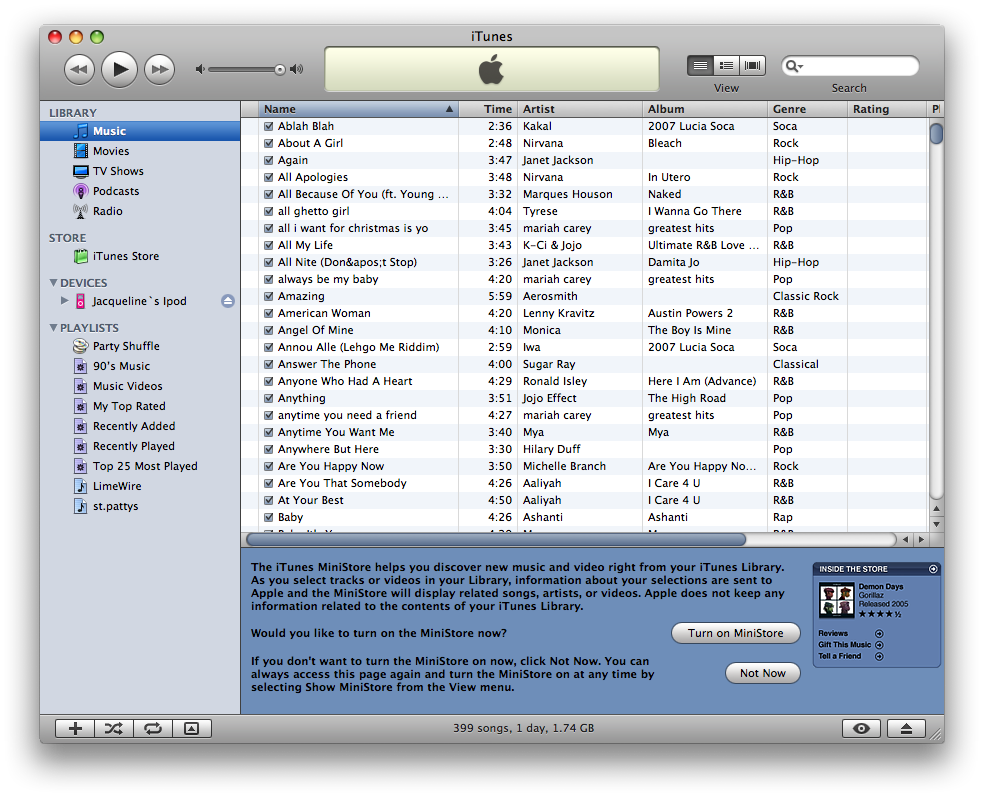Screen dimensions: 984x798
Task: Uncheck the All Apologies song
Action: point(269,178)
